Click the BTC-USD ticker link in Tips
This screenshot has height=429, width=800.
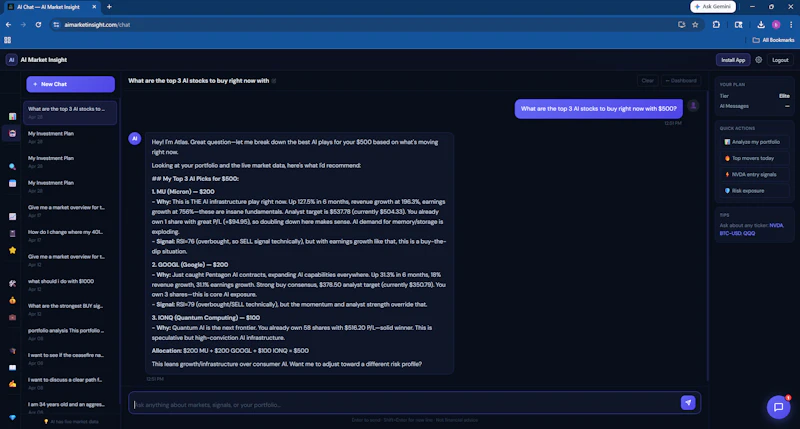pyautogui.click(x=731, y=233)
